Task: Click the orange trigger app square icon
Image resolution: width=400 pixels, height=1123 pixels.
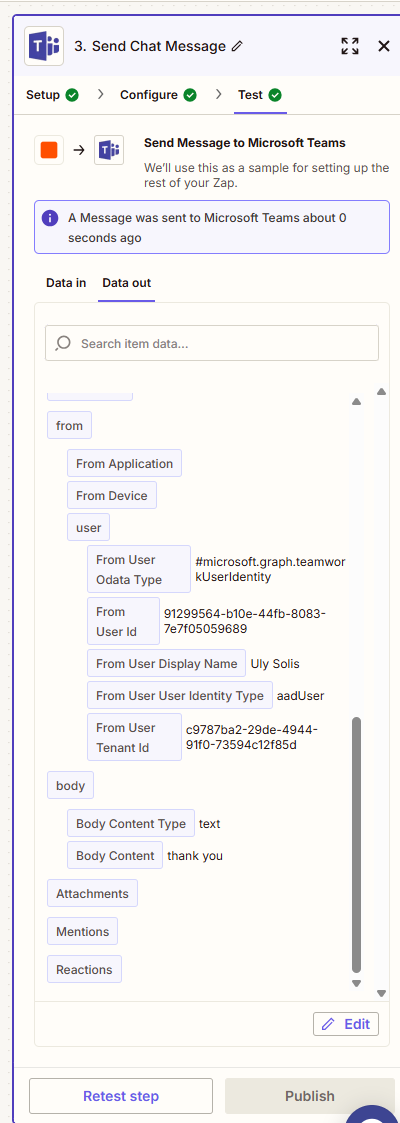Action: pyautogui.click(x=49, y=150)
